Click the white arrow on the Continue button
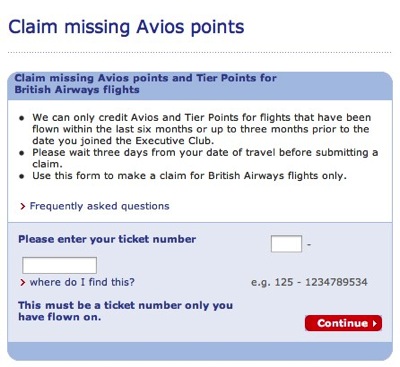Screen dimensions: 400x367 375,323
